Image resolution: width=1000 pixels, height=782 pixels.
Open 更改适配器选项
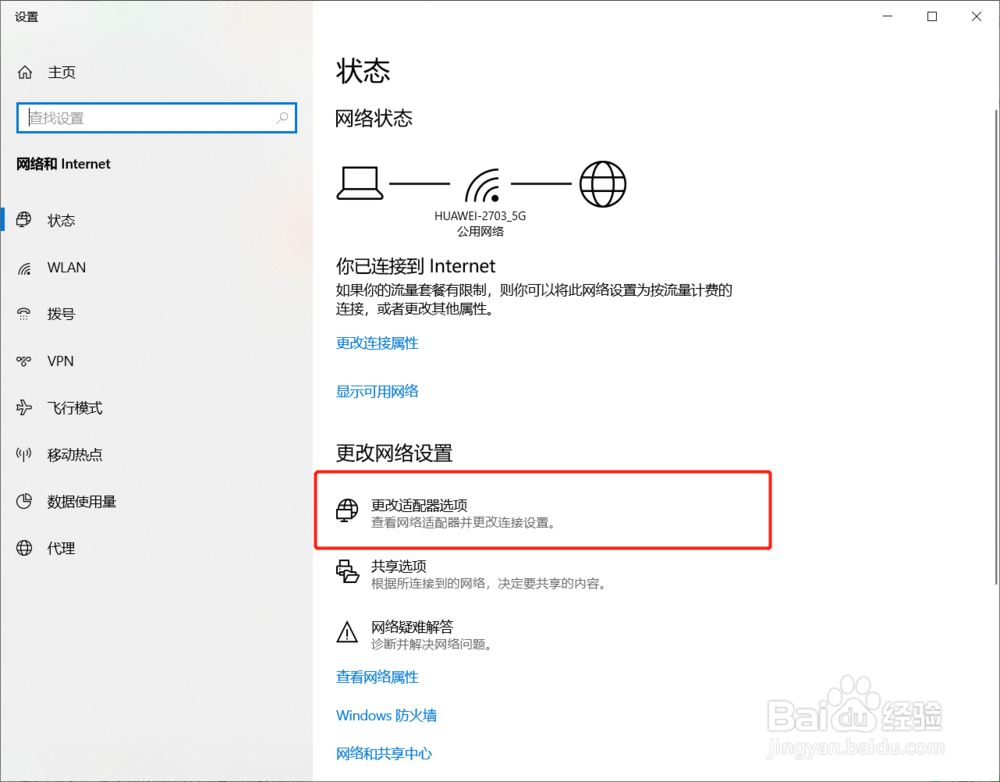tap(543, 510)
